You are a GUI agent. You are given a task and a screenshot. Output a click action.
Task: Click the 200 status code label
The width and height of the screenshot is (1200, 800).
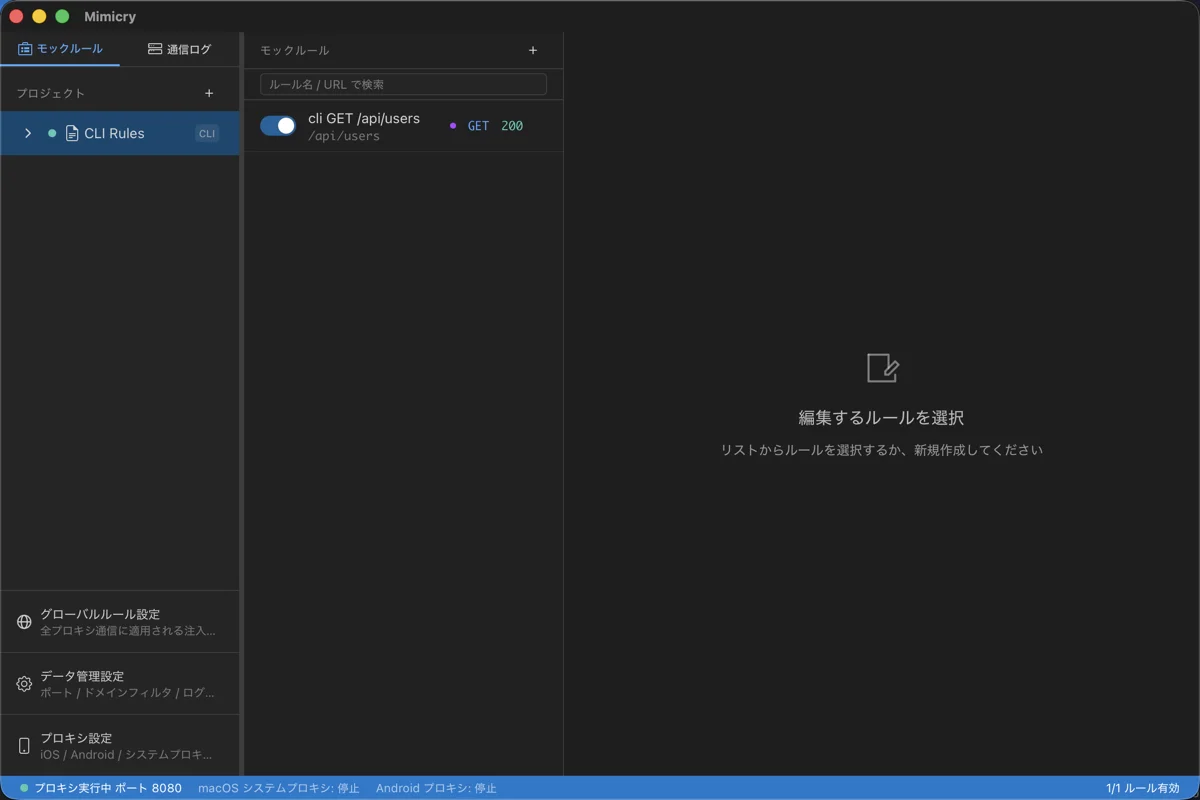[512, 126]
